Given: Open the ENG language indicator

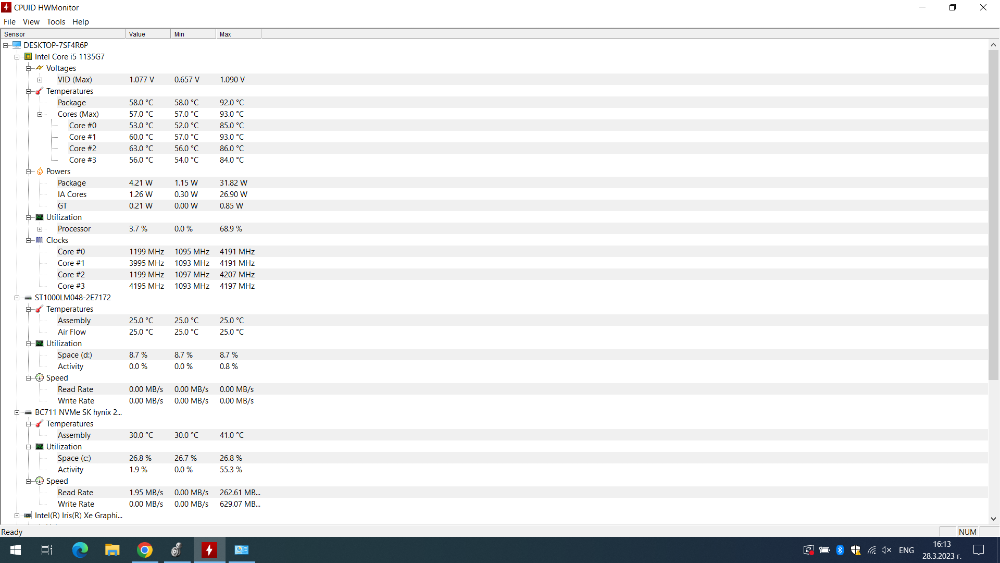Looking at the screenshot, I should 906,550.
